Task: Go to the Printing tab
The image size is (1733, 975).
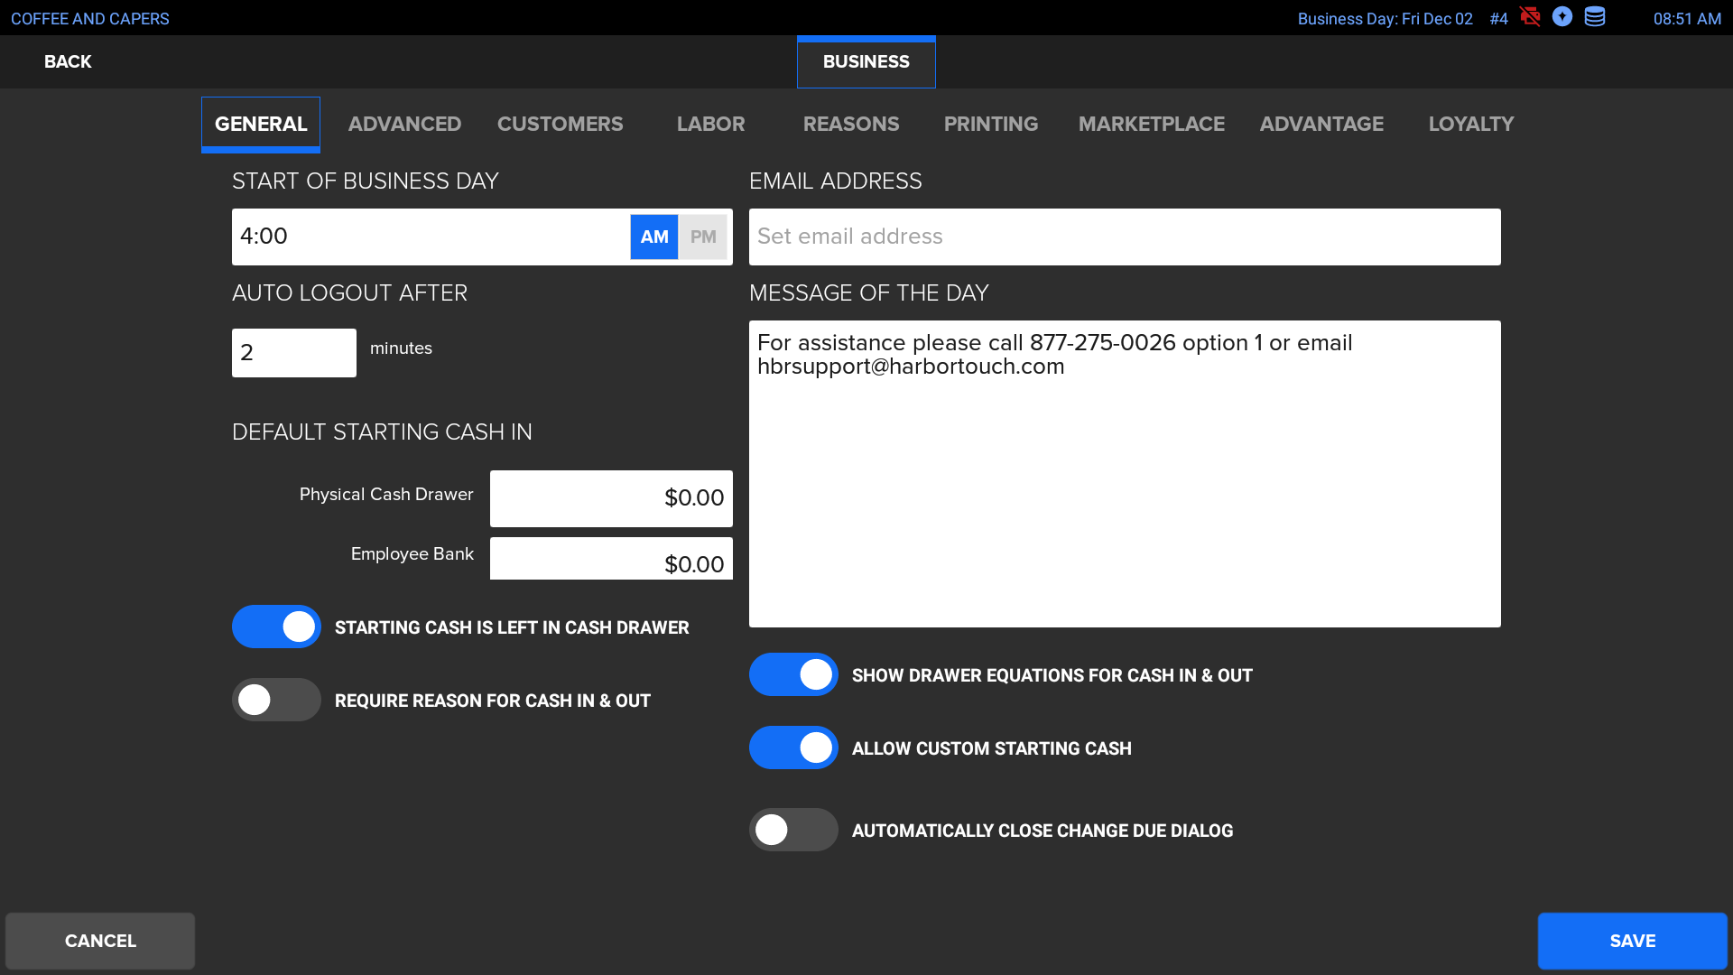Action: point(990,124)
